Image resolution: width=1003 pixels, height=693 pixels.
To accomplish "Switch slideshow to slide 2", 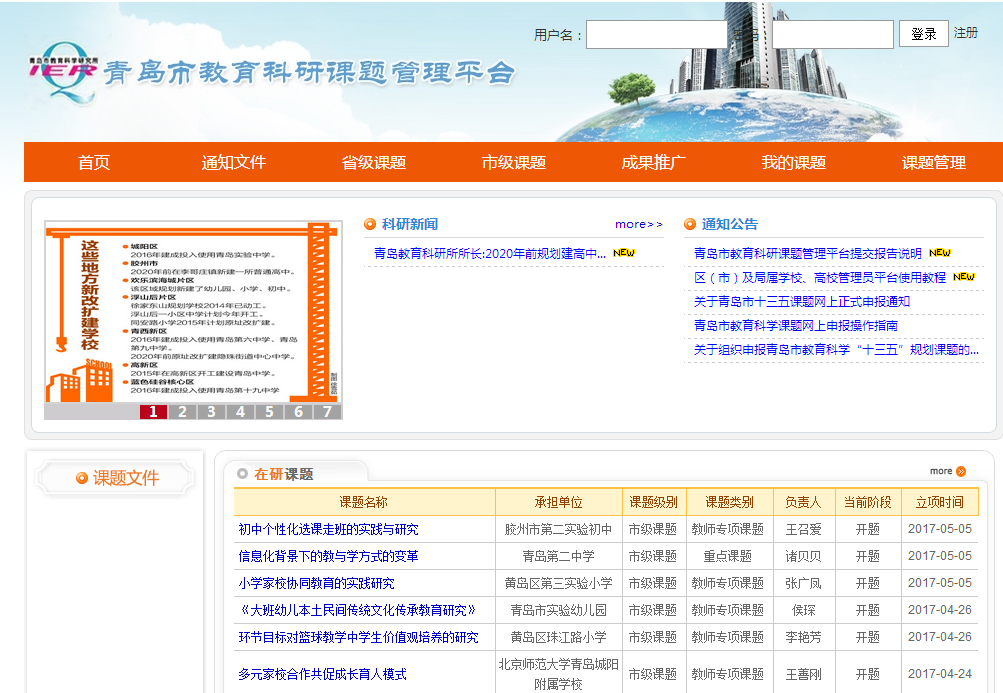I will [182, 411].
